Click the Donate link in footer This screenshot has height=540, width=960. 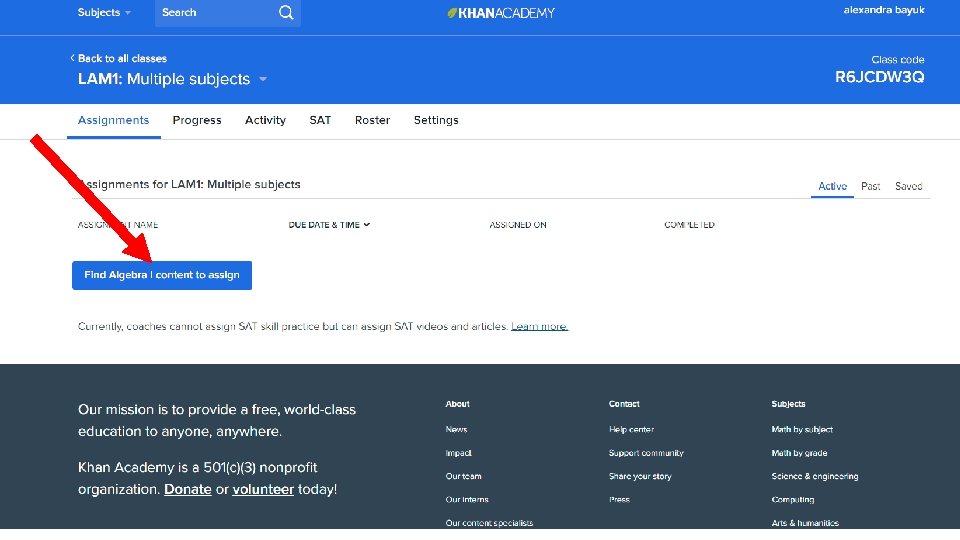pos(187,489)
